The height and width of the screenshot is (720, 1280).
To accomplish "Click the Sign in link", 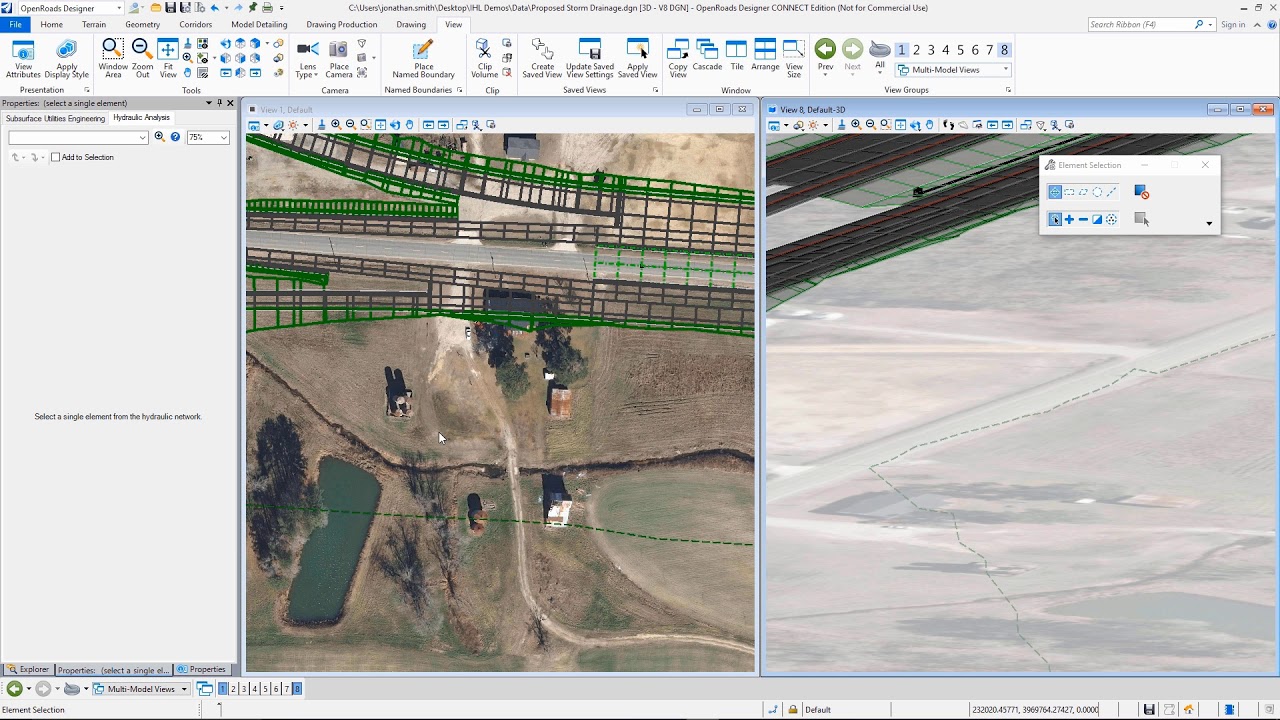I will tap(1233, 24).
